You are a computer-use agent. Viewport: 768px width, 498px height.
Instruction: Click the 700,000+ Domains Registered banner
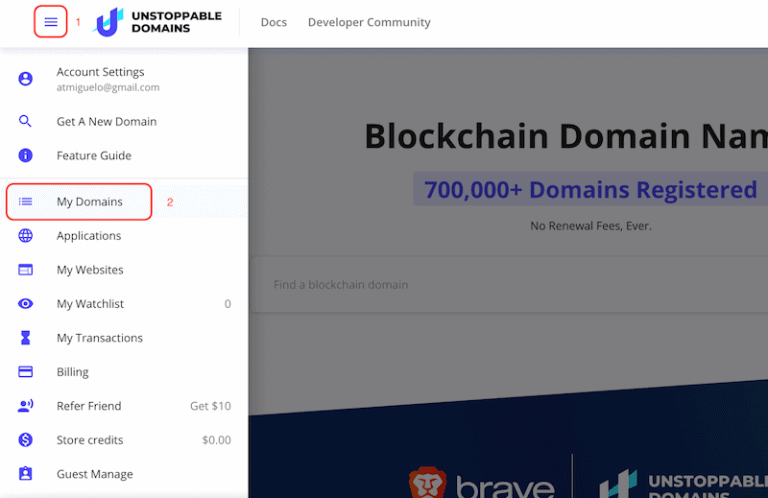click(590, 189)
